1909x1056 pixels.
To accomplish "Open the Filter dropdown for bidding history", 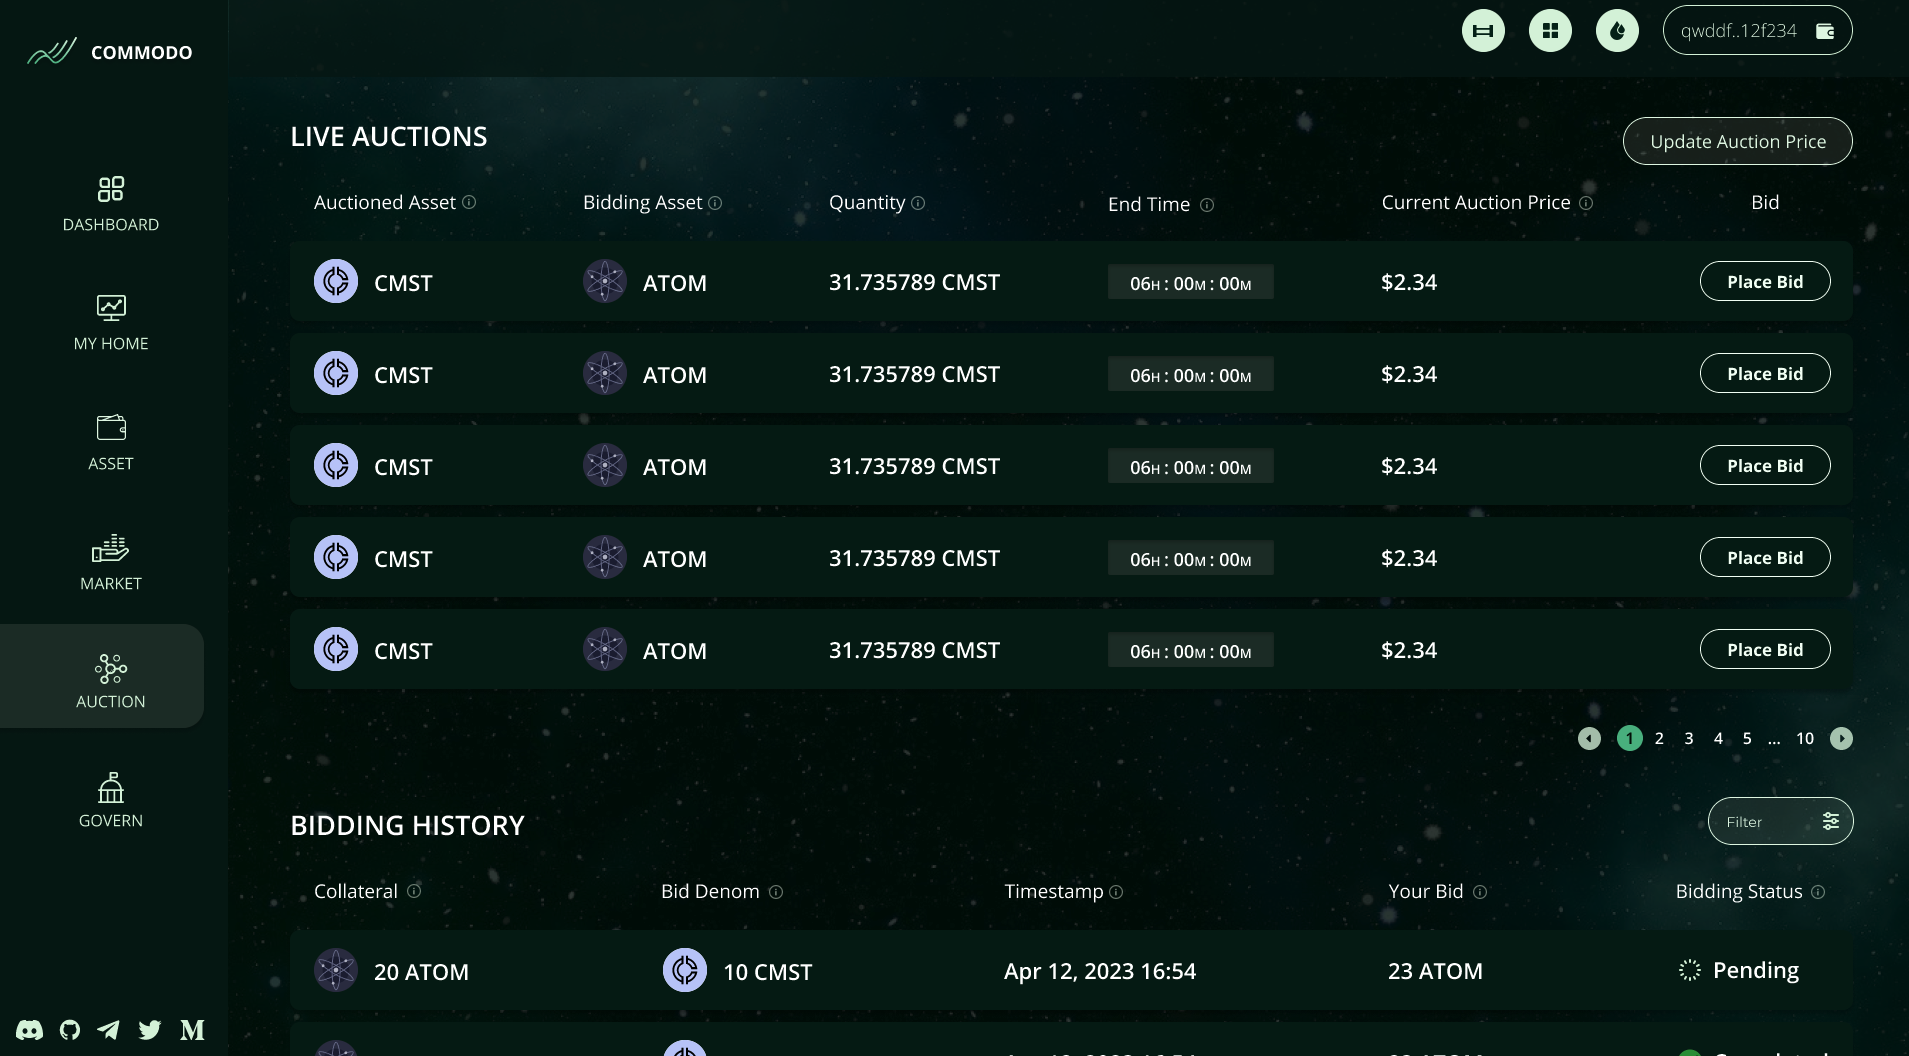I will point(1780,821).
